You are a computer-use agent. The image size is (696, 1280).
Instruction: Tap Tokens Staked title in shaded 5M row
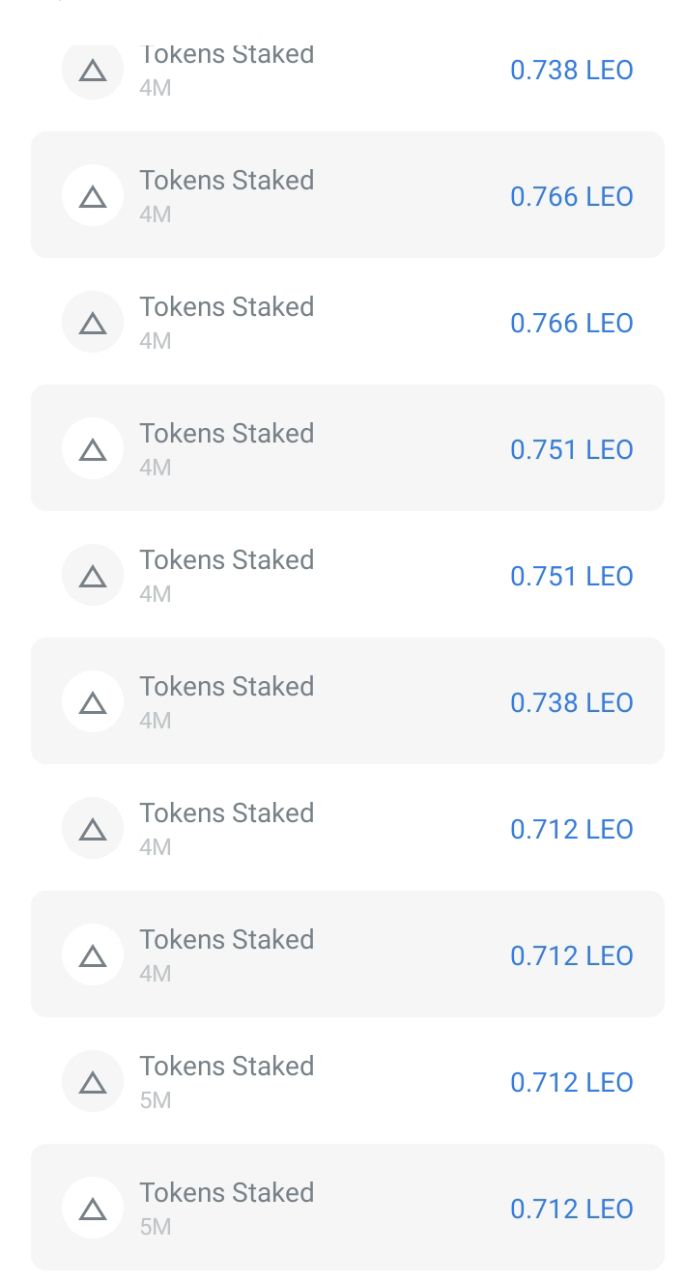click(x=227, y=1193)
